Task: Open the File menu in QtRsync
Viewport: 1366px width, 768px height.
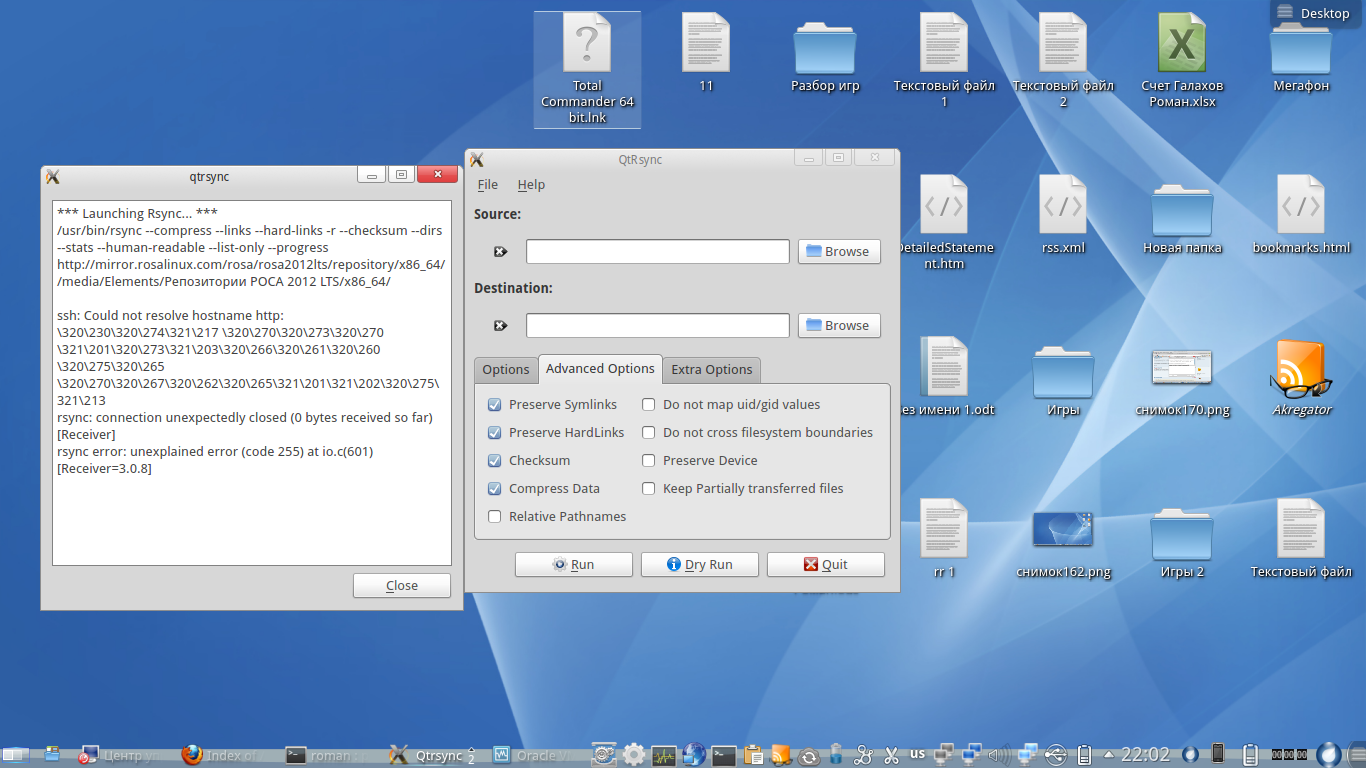Action: [x=487, y=185]
